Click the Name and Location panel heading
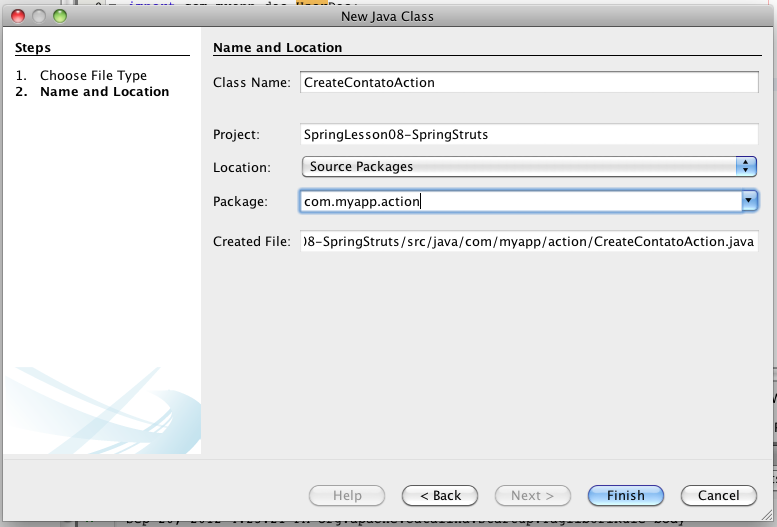 [x=278, y=48]
